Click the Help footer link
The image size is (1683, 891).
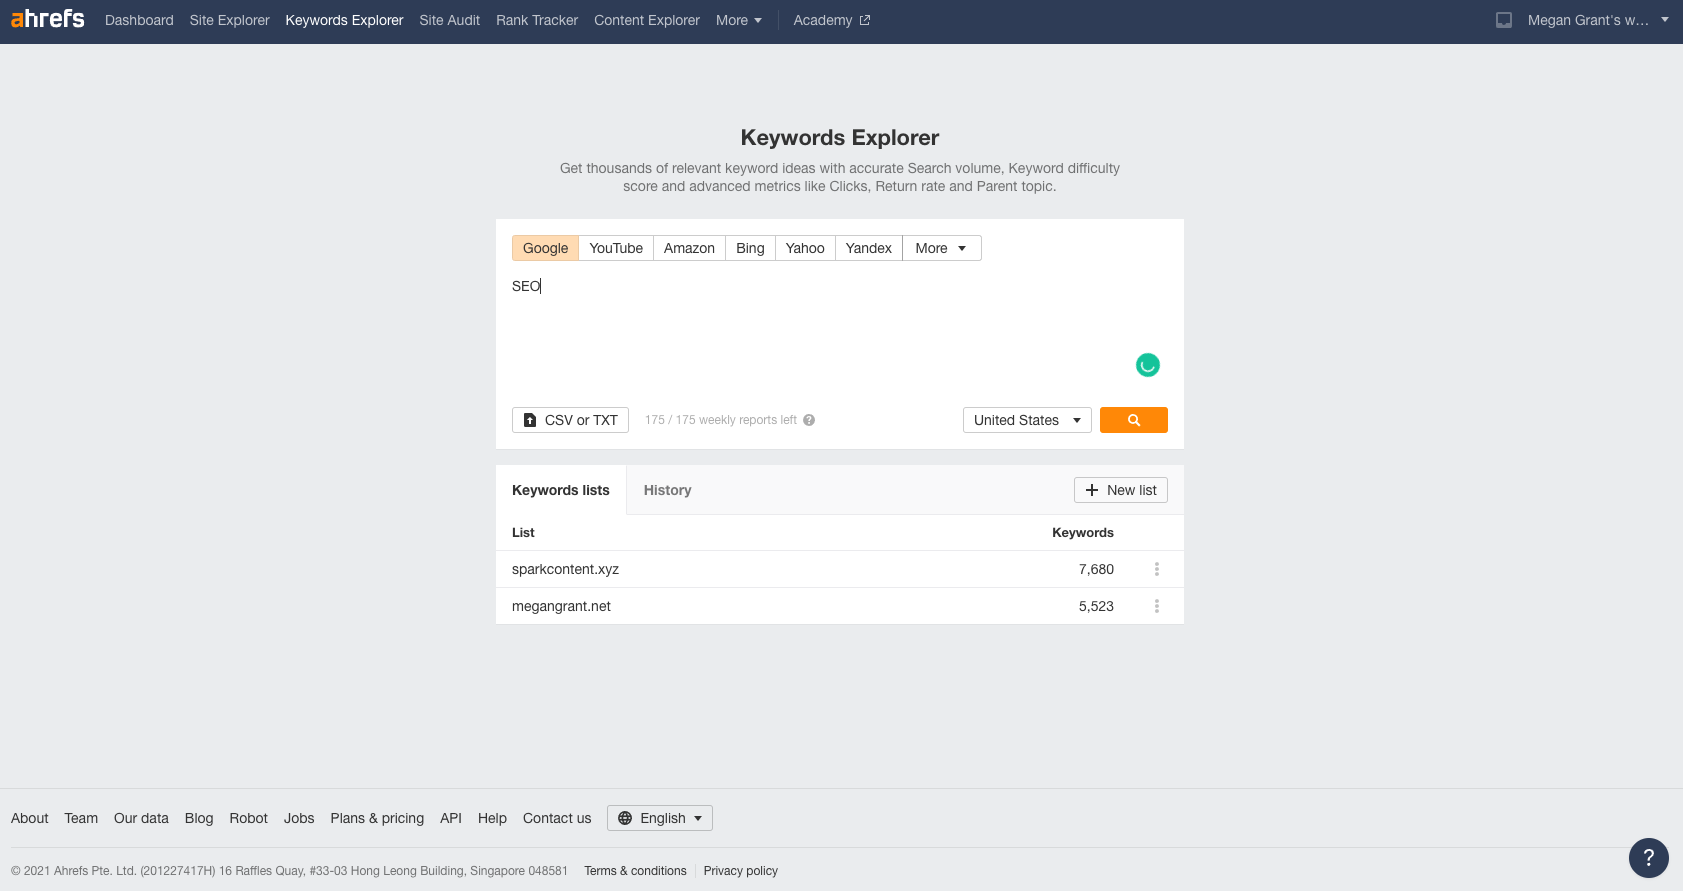492,818
